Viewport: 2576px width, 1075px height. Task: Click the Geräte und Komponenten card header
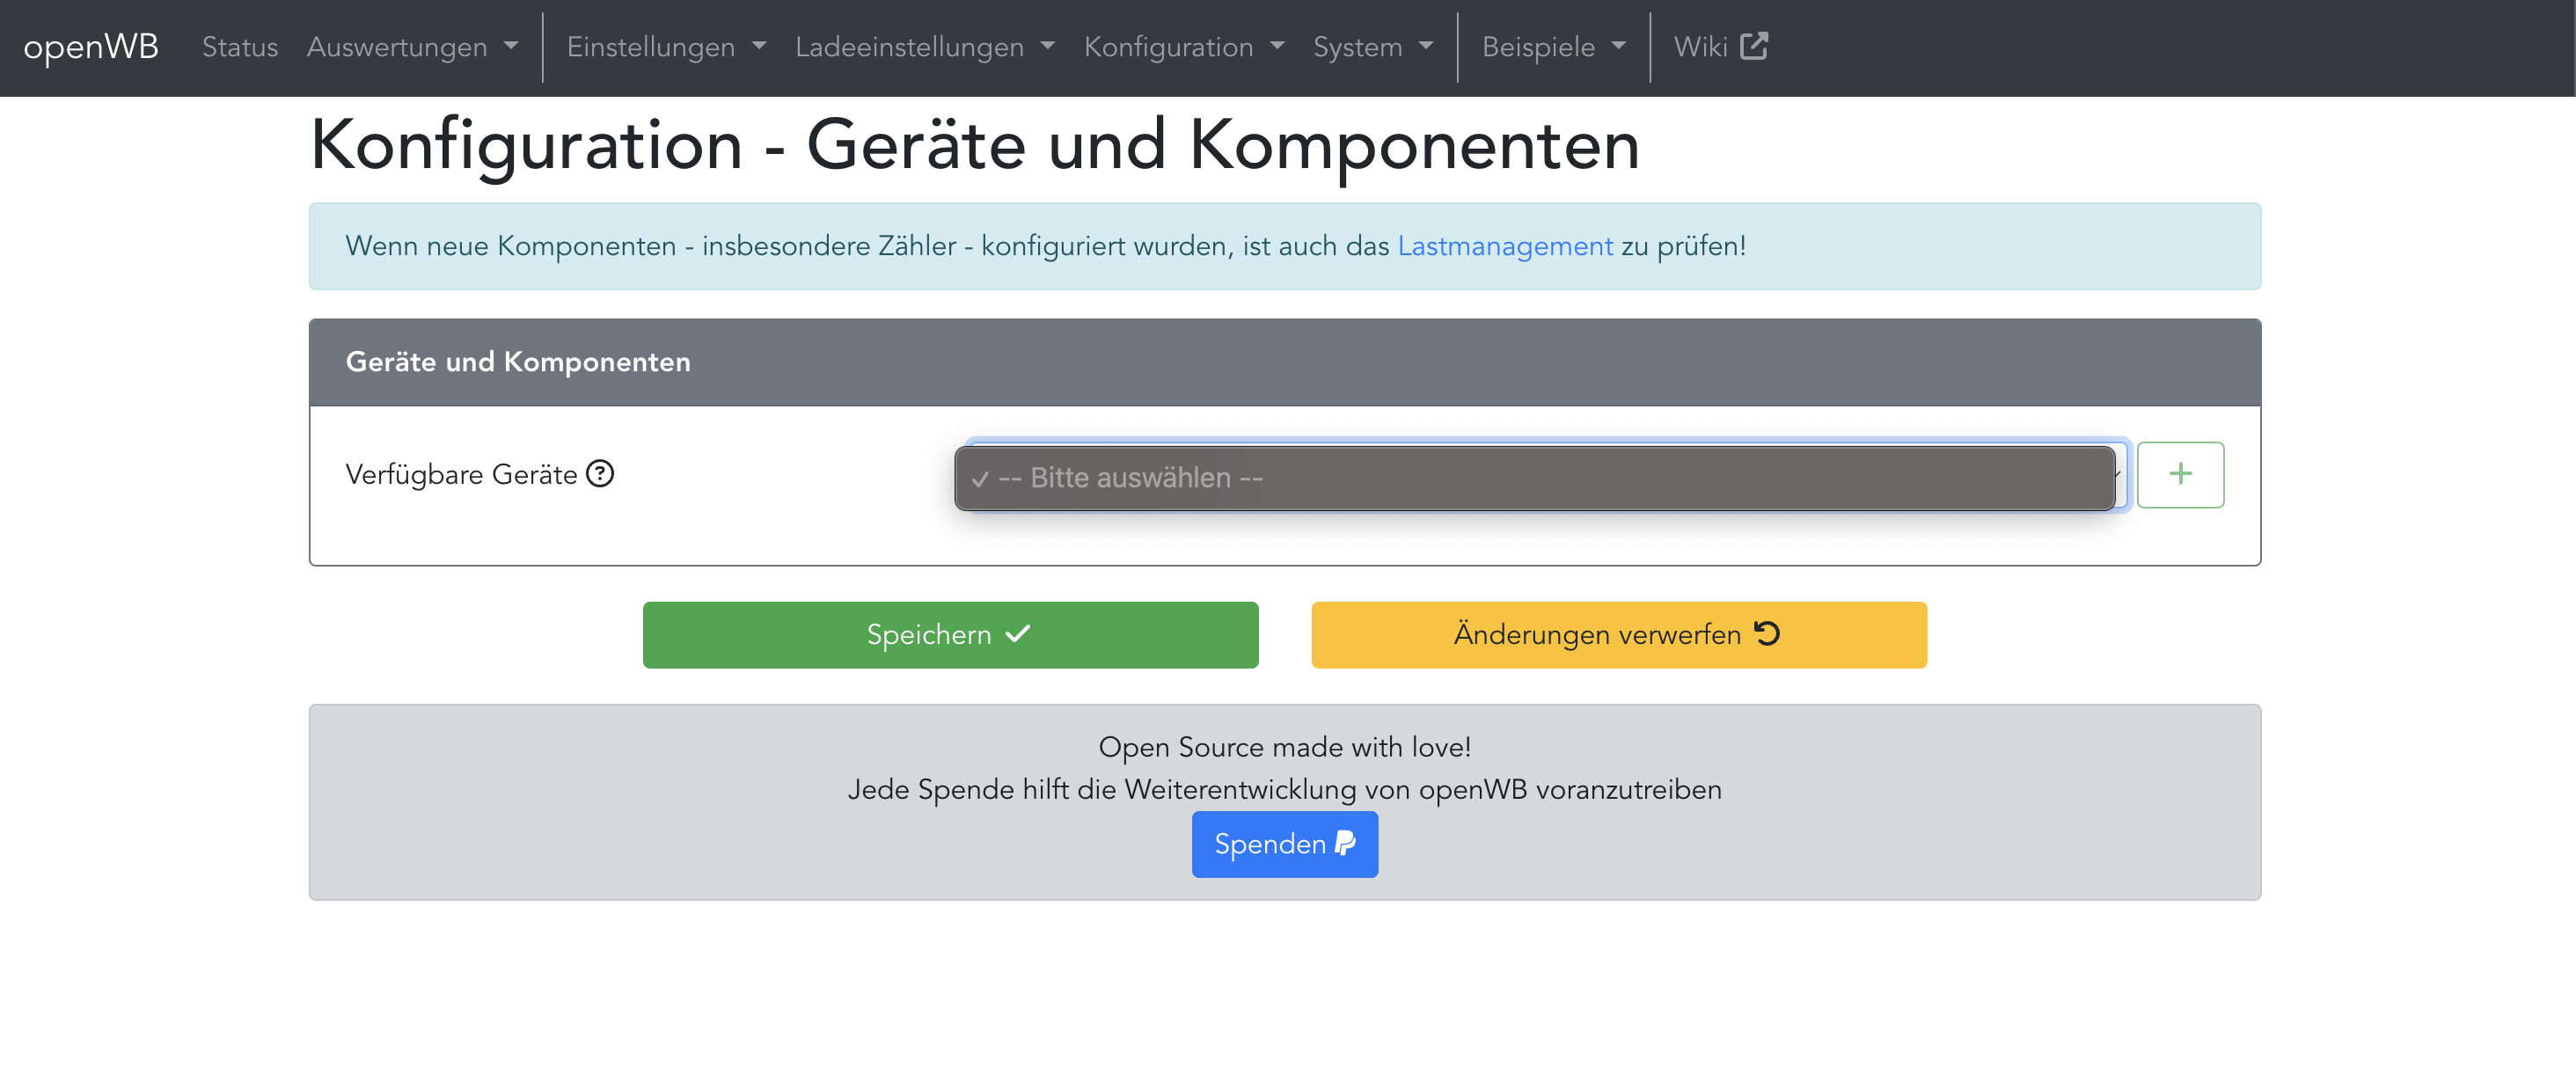click(1283, 362)
